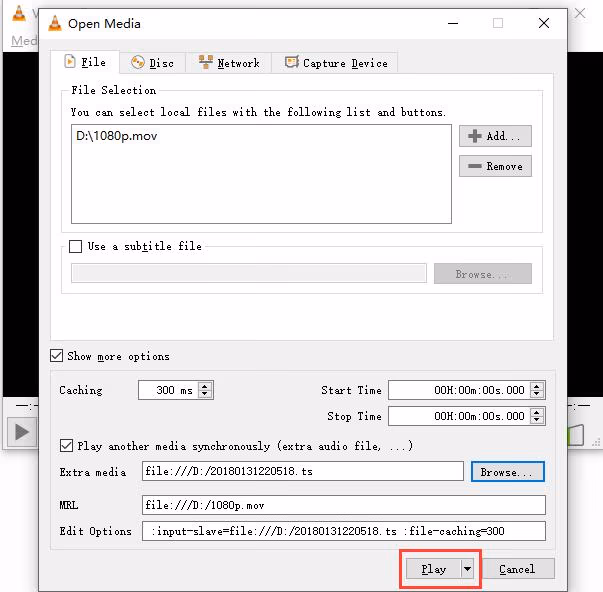Click the Edit Options text field
The width and height of the screenshot is (603, 592).
click(x=343, y=531)
